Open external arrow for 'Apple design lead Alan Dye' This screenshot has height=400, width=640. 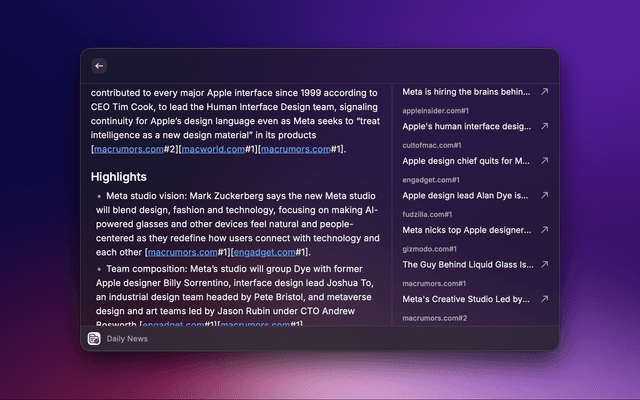(x=544, y=196)
